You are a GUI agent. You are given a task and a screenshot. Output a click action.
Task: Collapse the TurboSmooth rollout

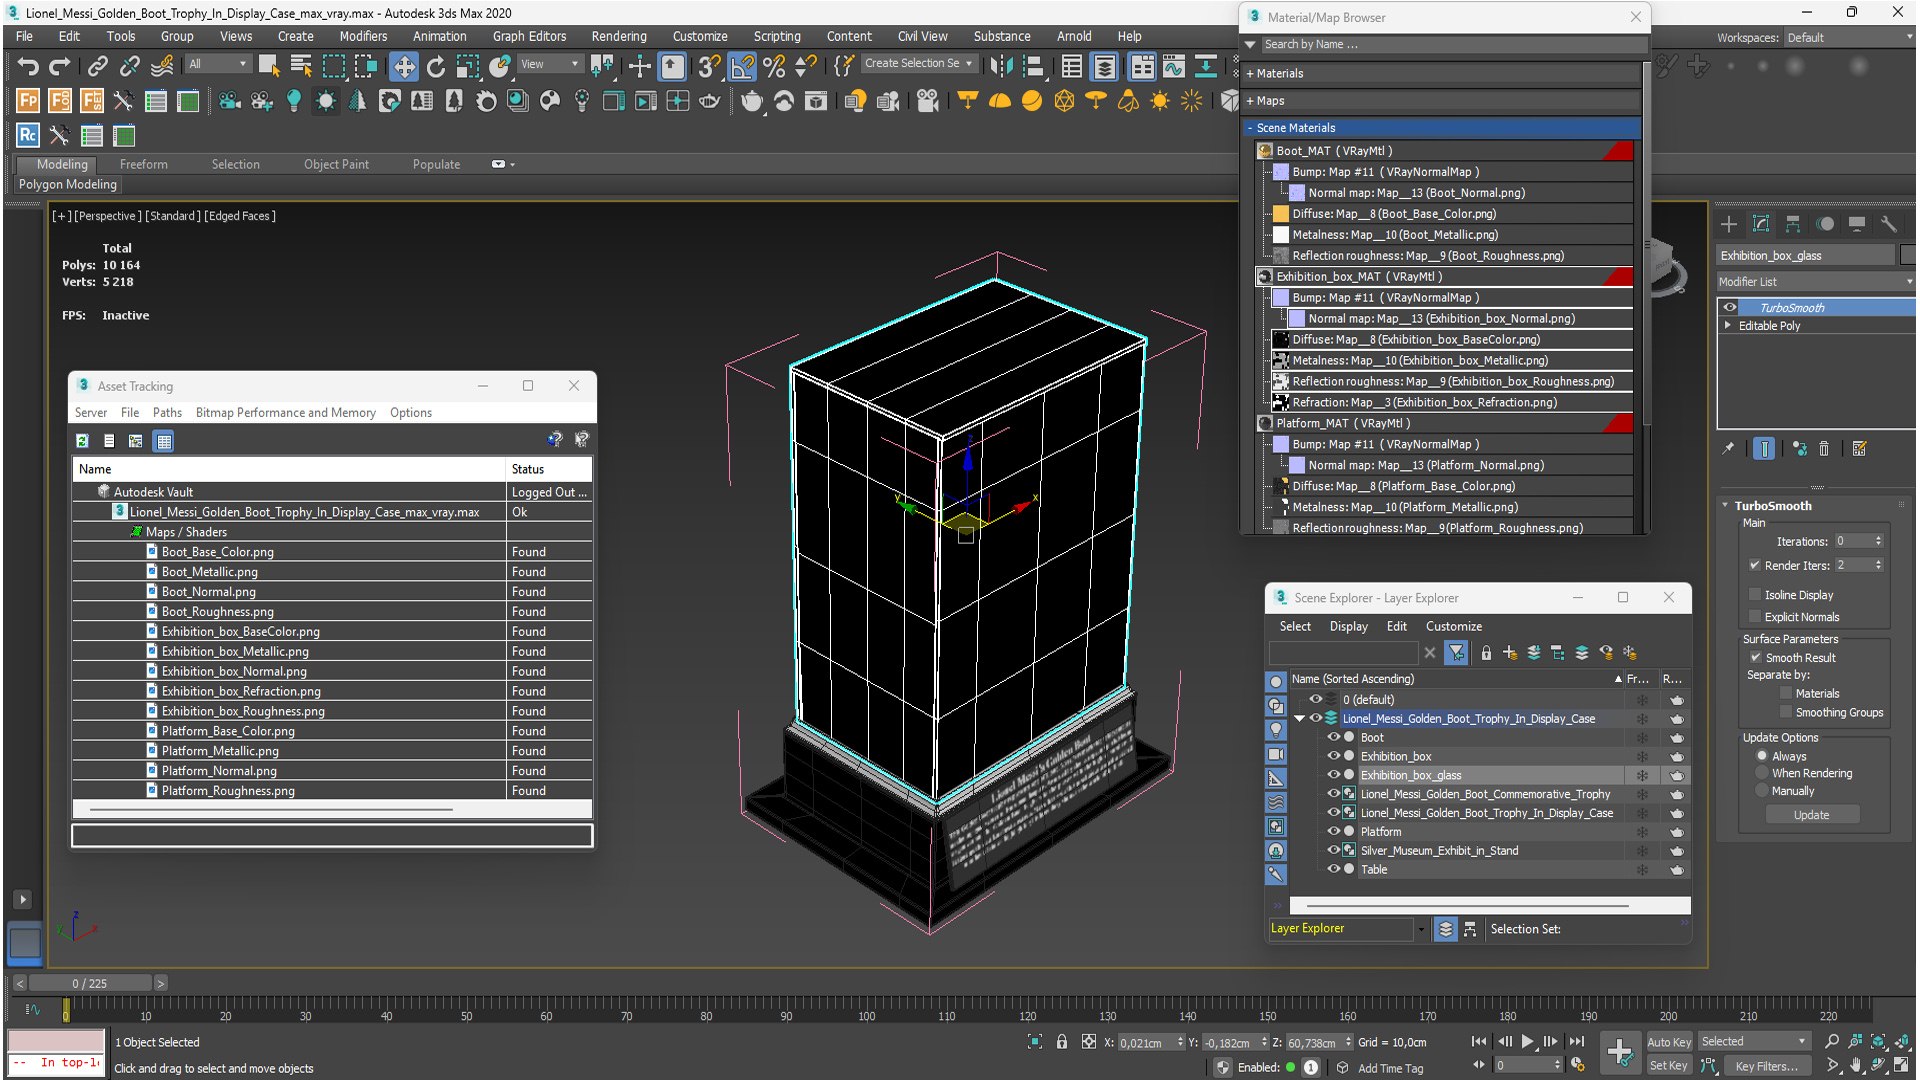1726,506
